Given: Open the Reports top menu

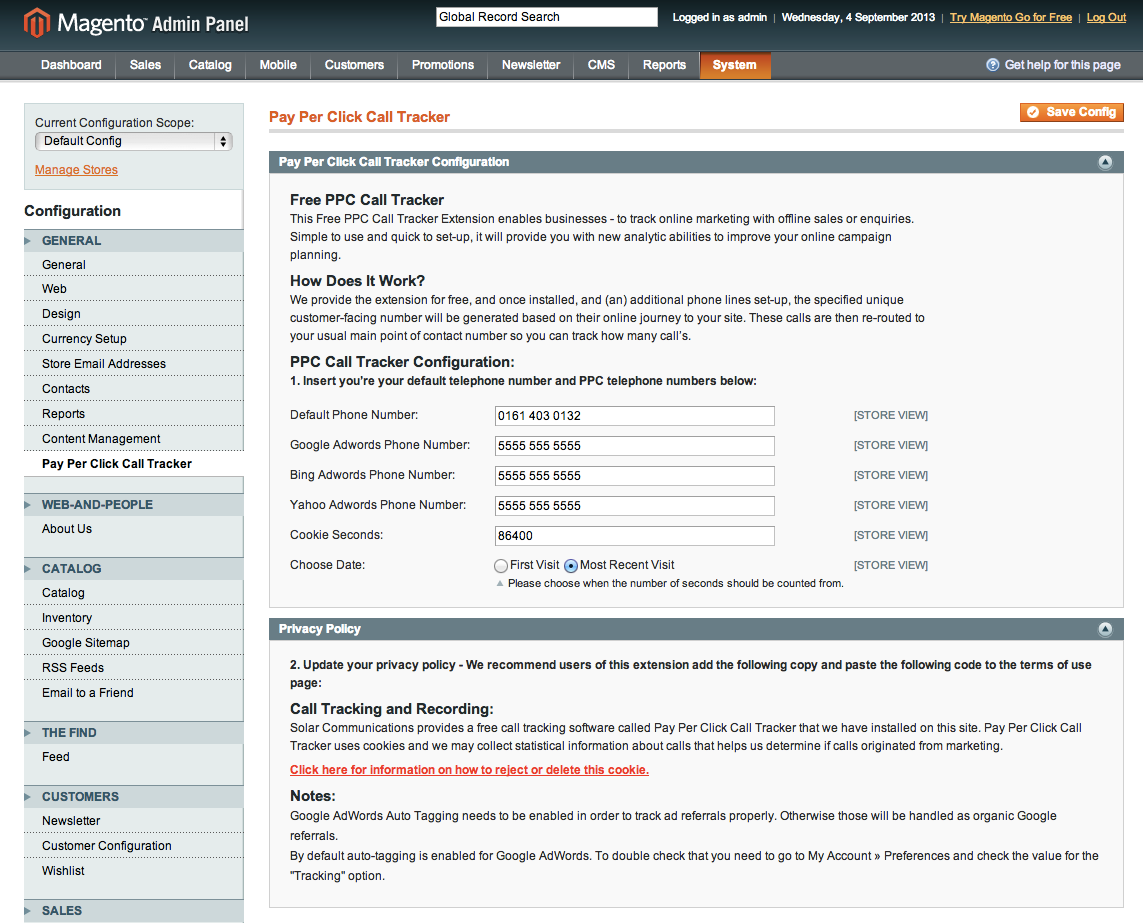Looking at the screenshot, I should pyautogui.click(x=664, y=65).
